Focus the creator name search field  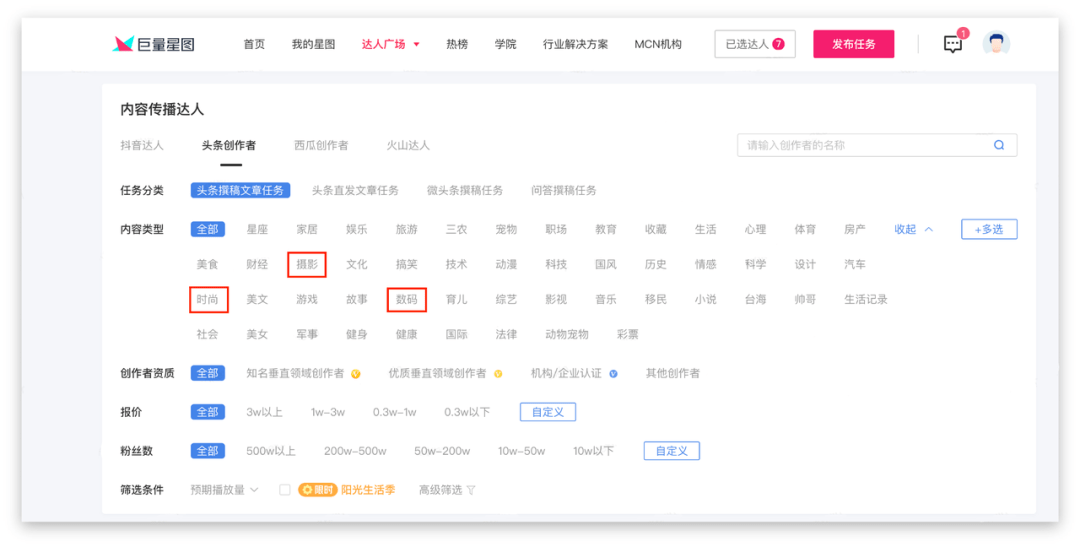pos(877,145)
